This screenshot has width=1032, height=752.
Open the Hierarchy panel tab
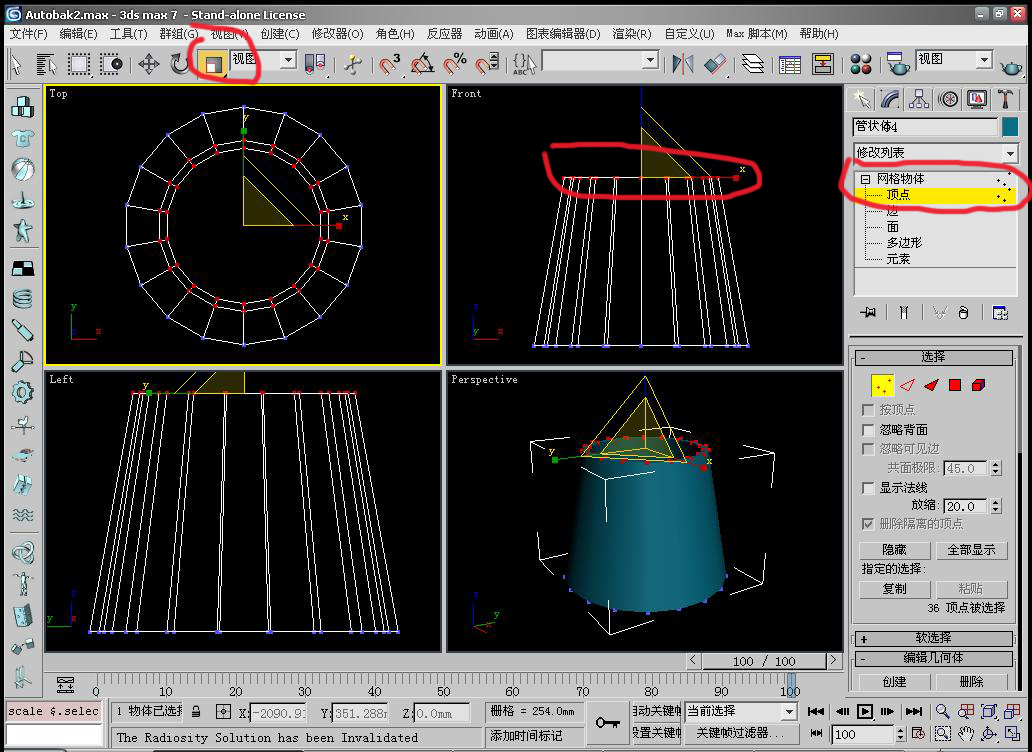coord(919,99)
